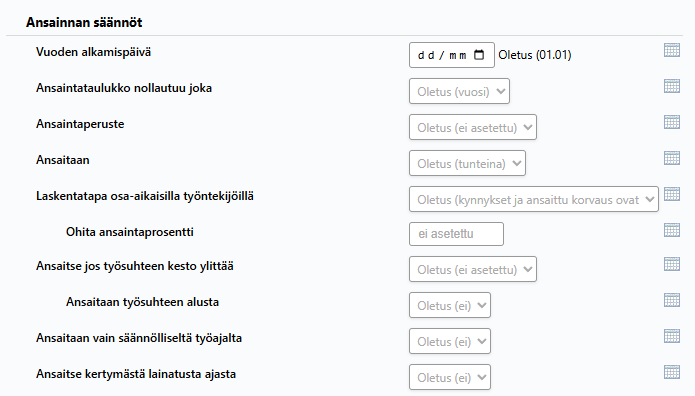The height and width of the screenshot is (396, 695).
Task: Open Ansaintataulukko nollautuu joka dropdown
Action: coord(459,91)
